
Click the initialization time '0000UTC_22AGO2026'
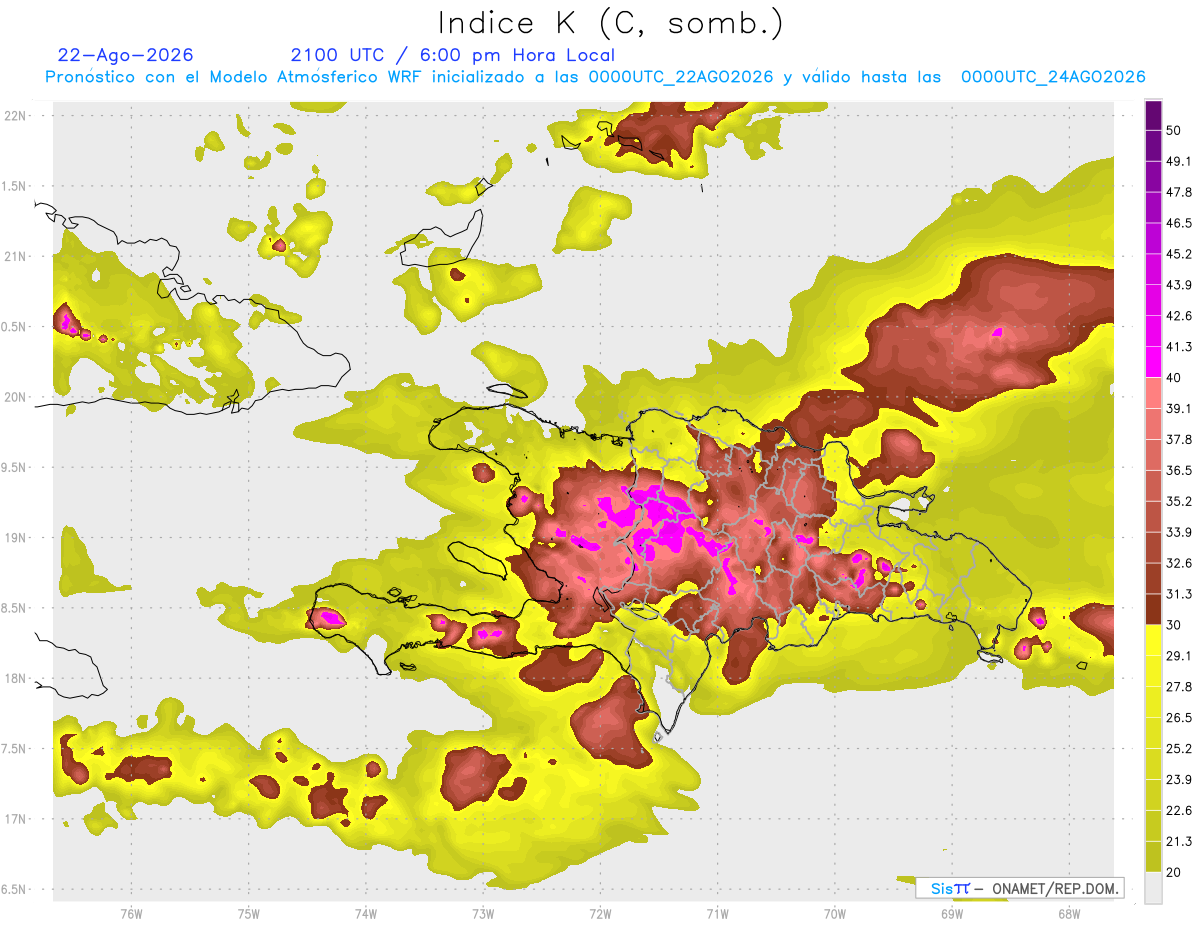680,77
